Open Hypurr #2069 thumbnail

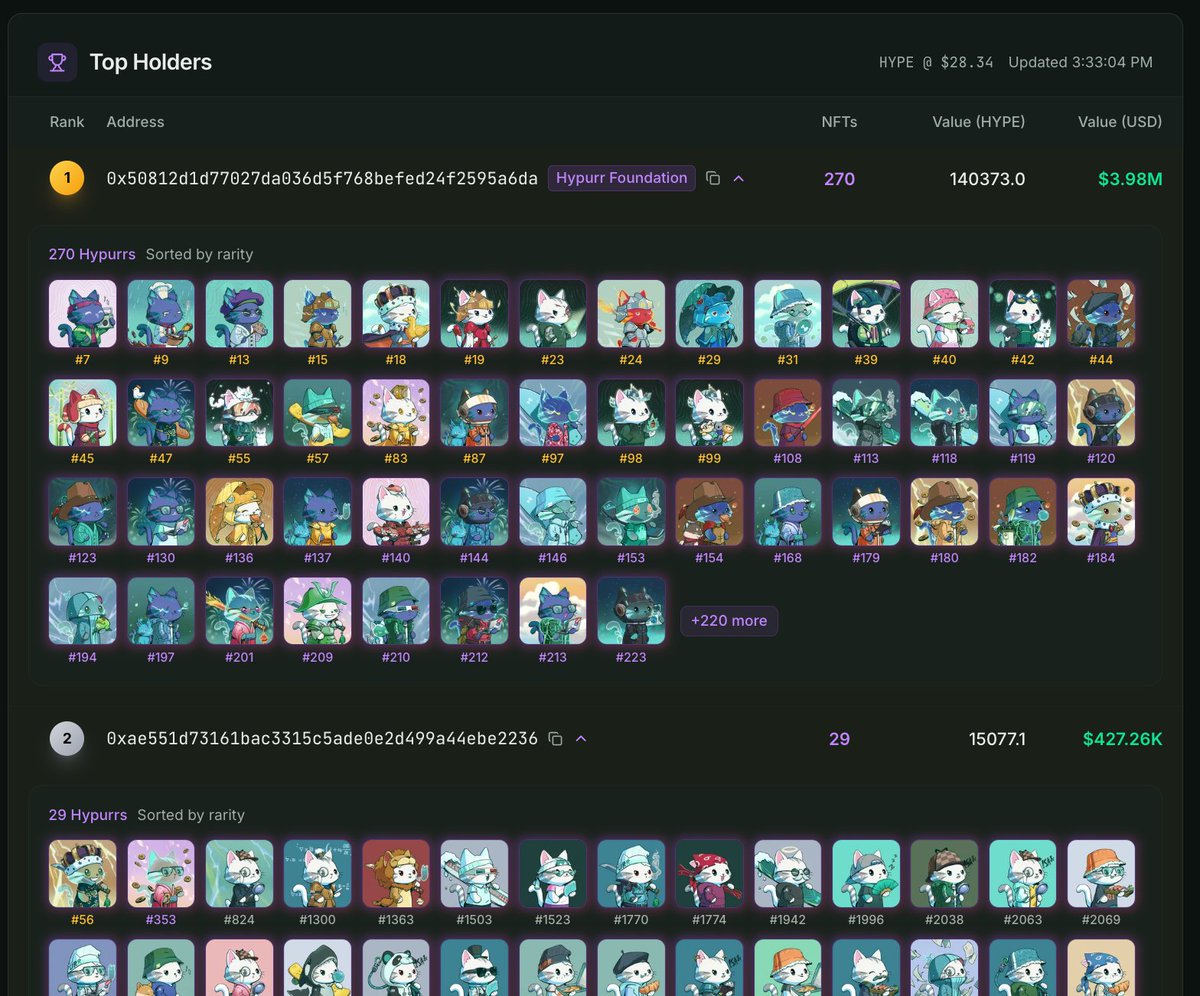[1101, 873]
